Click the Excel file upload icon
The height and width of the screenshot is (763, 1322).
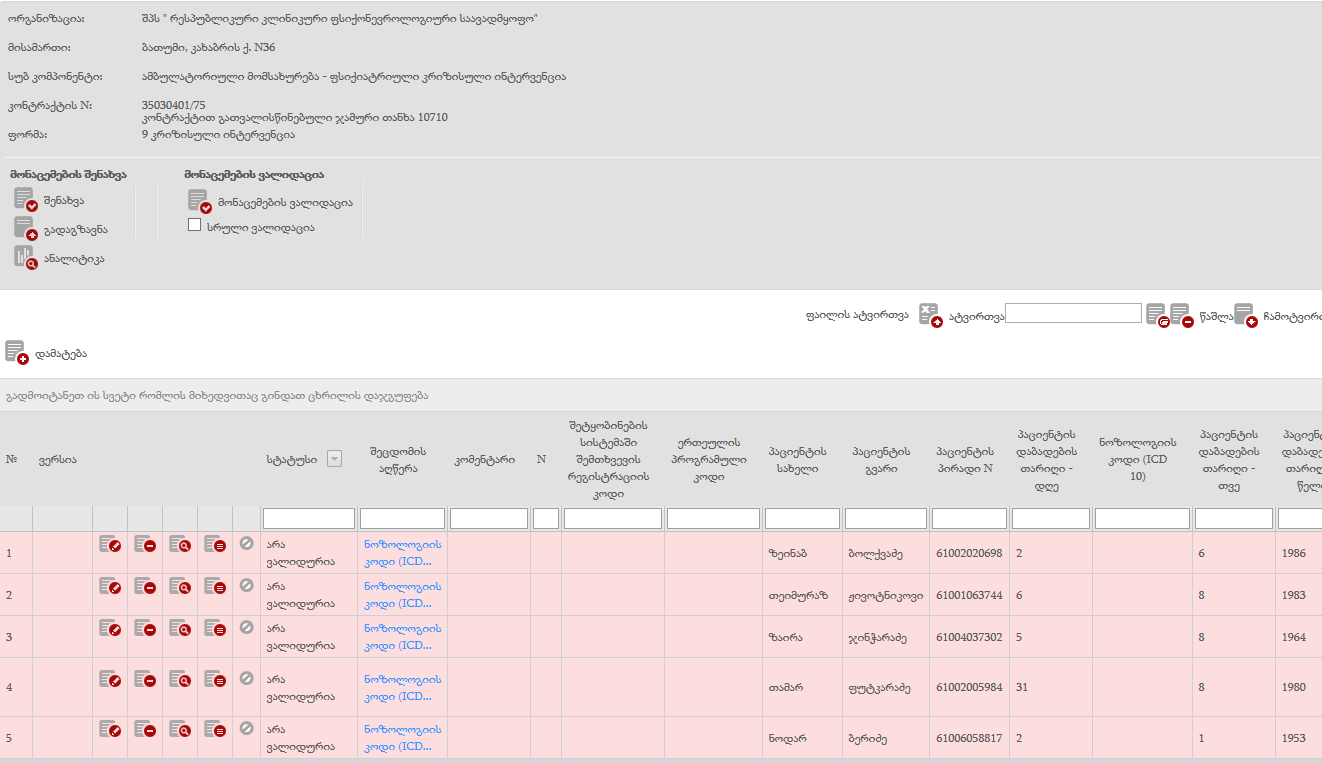930,315
